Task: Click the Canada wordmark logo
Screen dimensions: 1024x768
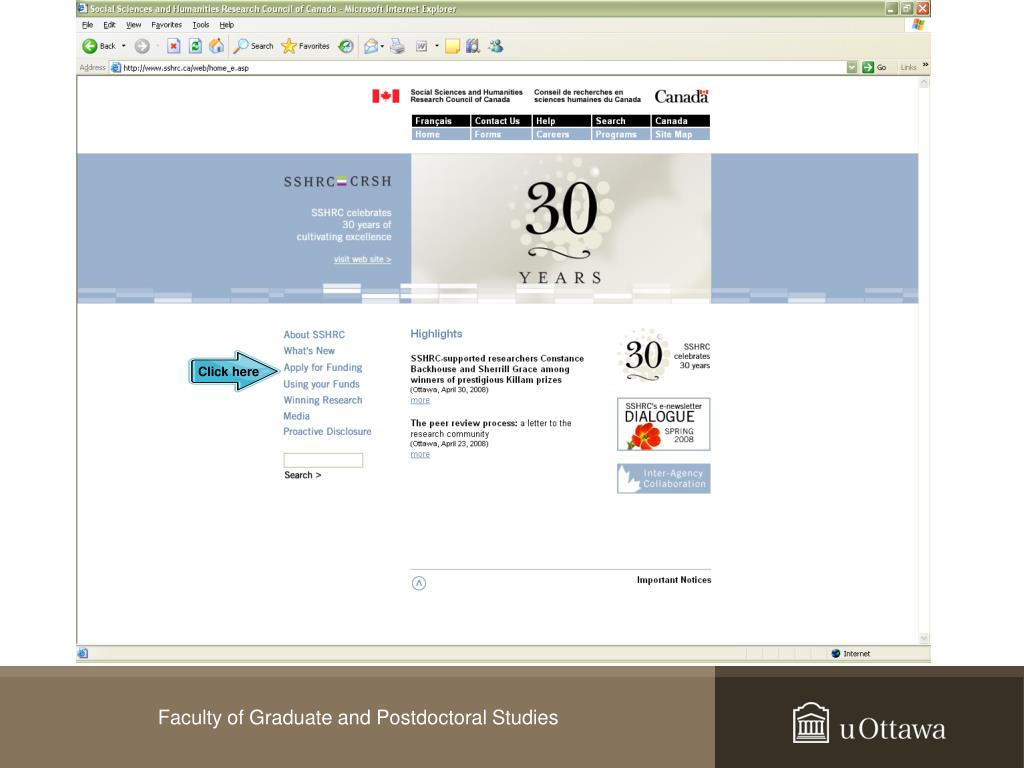Action: click(681, 97)
